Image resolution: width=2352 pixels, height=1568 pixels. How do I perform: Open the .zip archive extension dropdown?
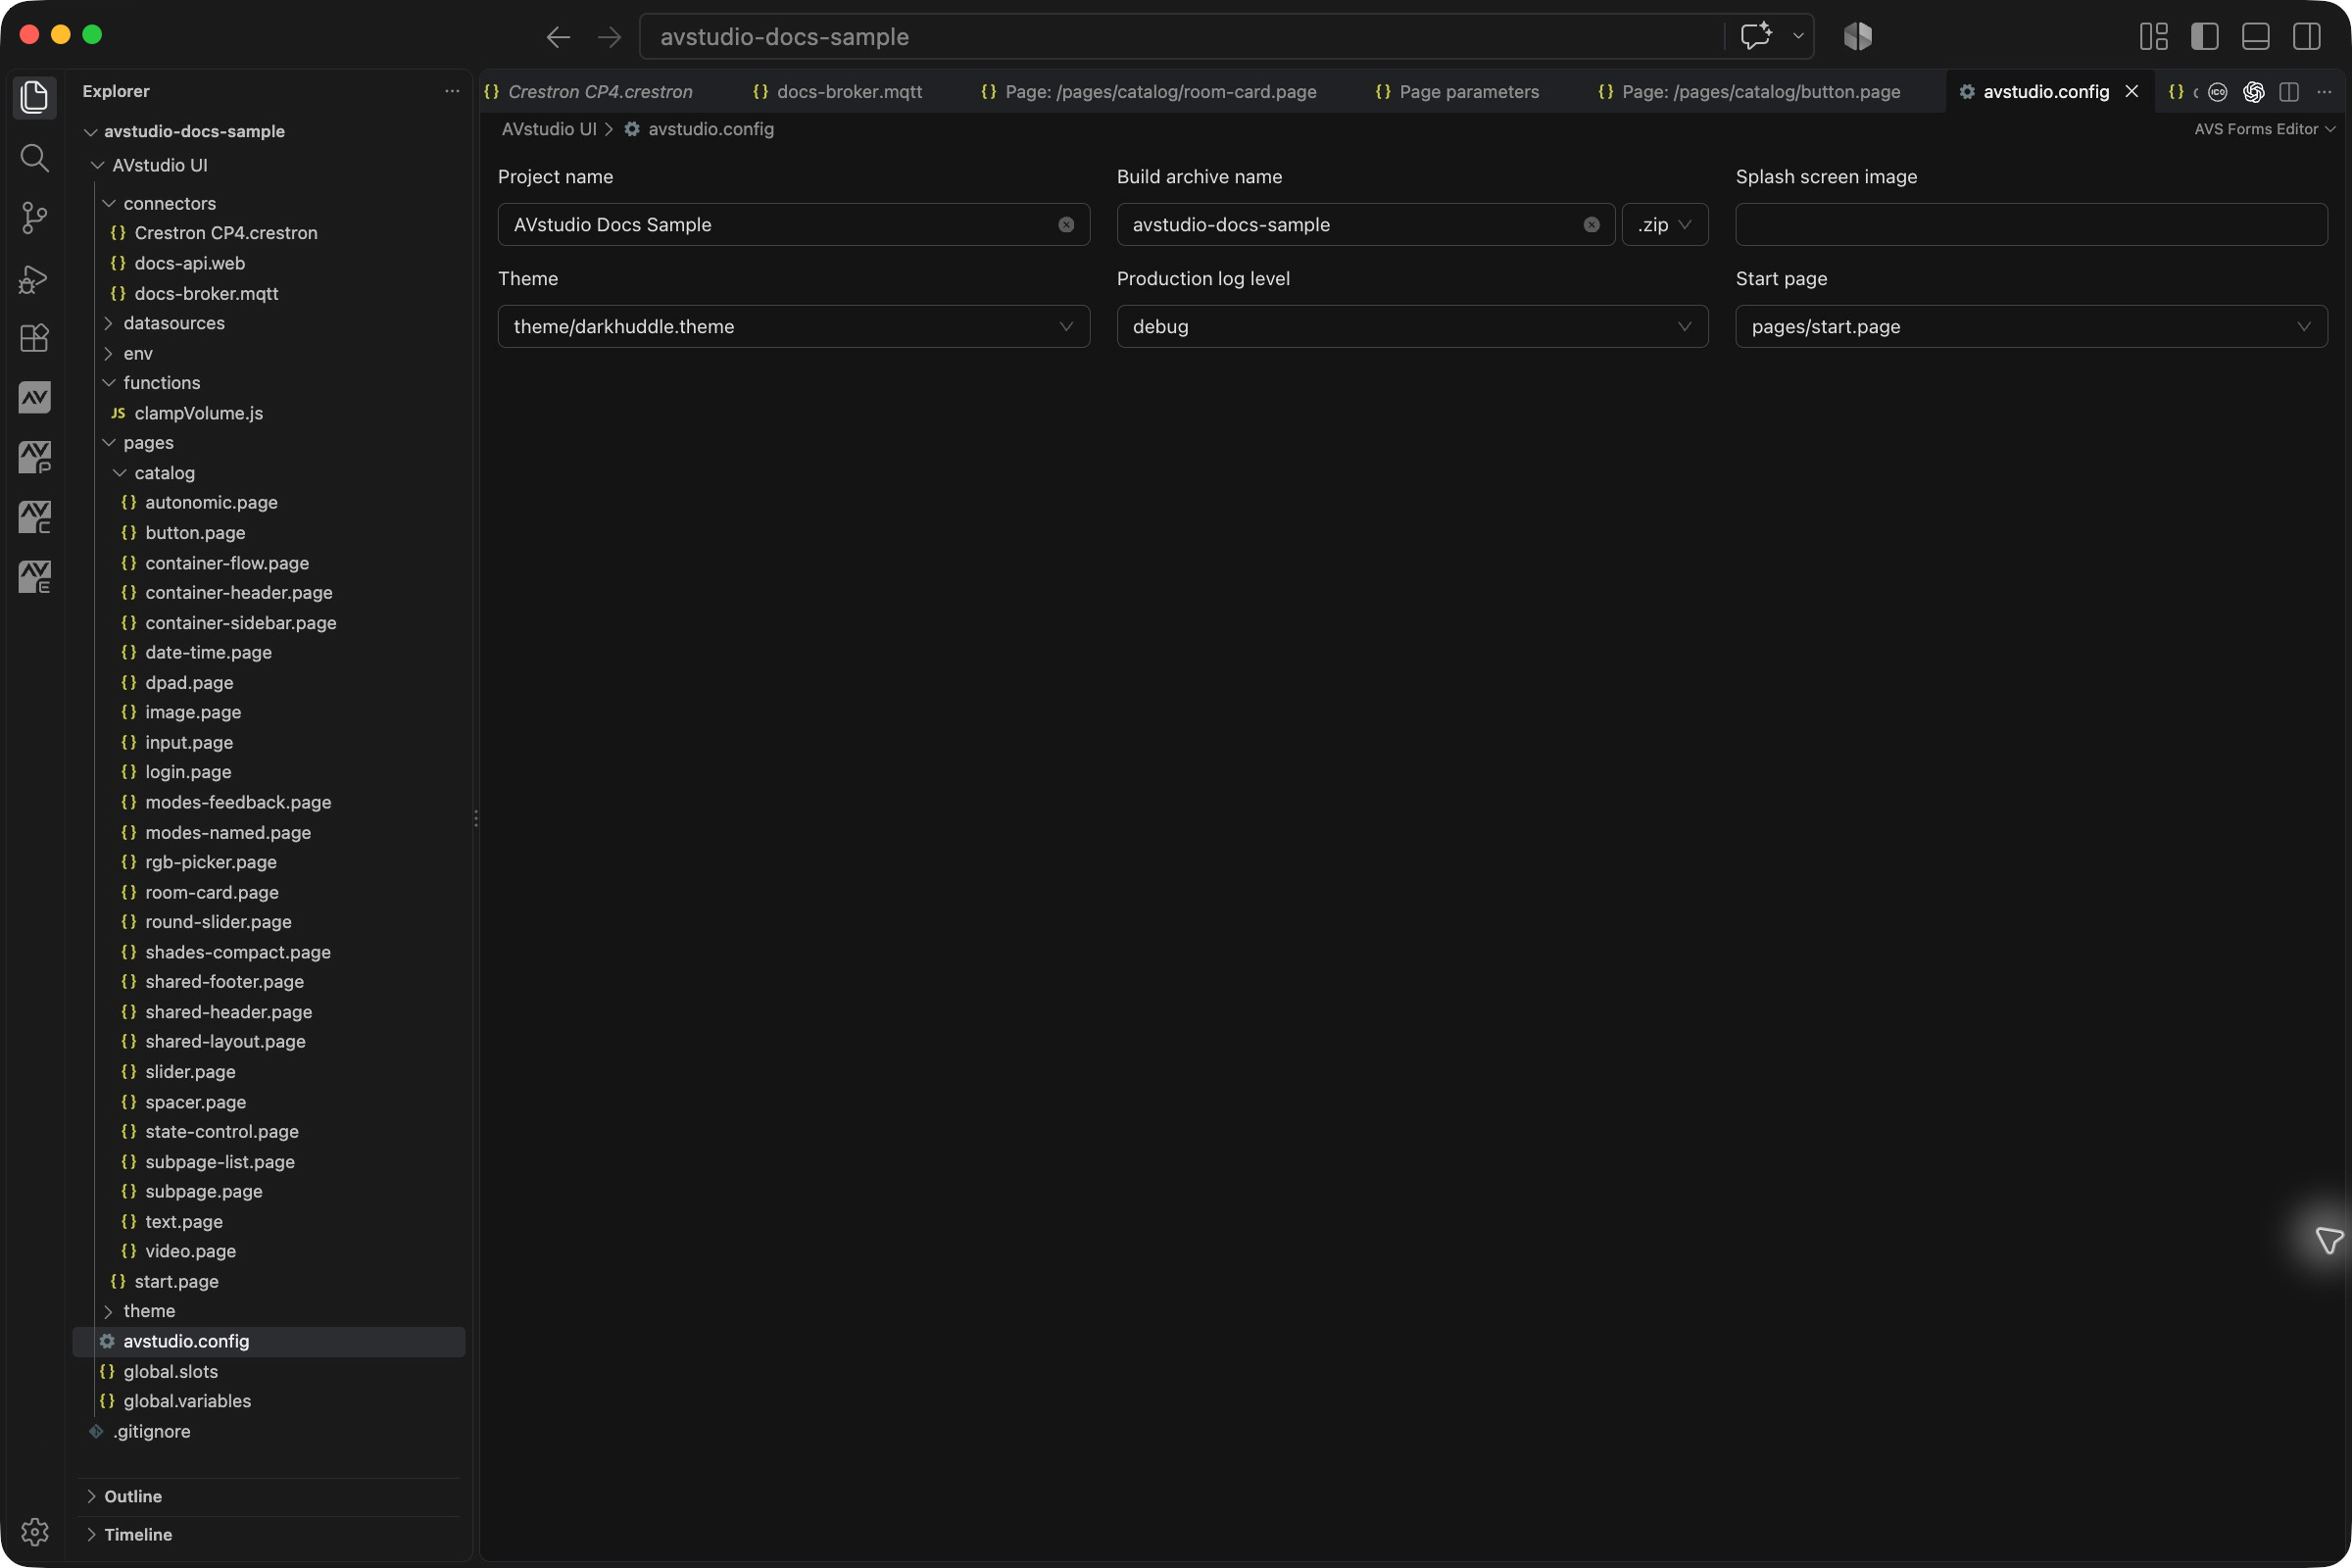(1664, 225)
